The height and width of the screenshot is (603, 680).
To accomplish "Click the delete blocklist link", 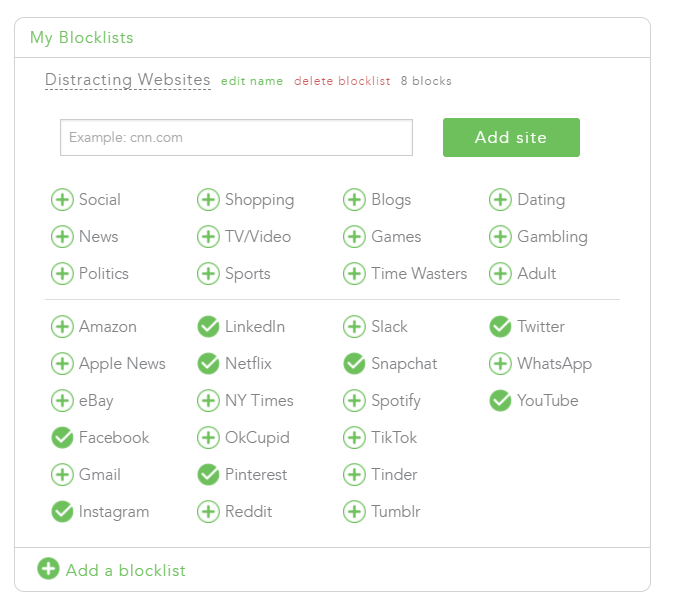I will tap(342, 81).
